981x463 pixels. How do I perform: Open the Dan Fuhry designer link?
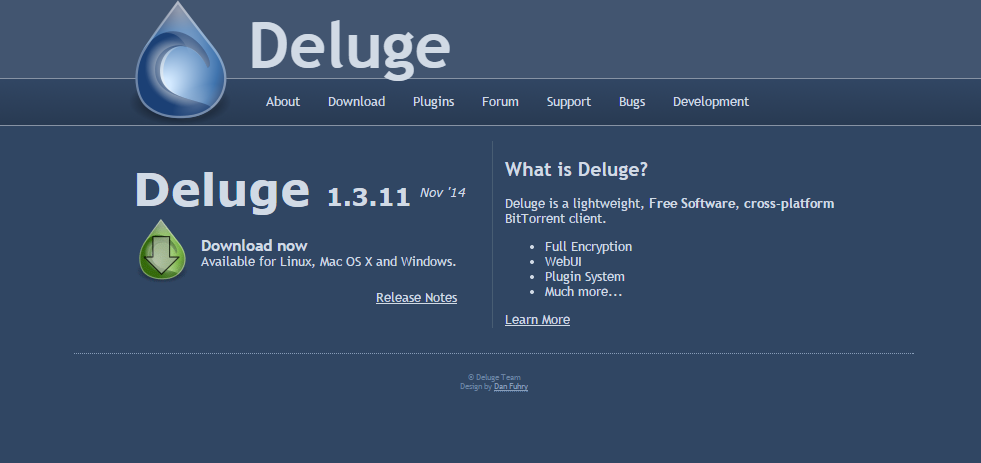(511, 387)
